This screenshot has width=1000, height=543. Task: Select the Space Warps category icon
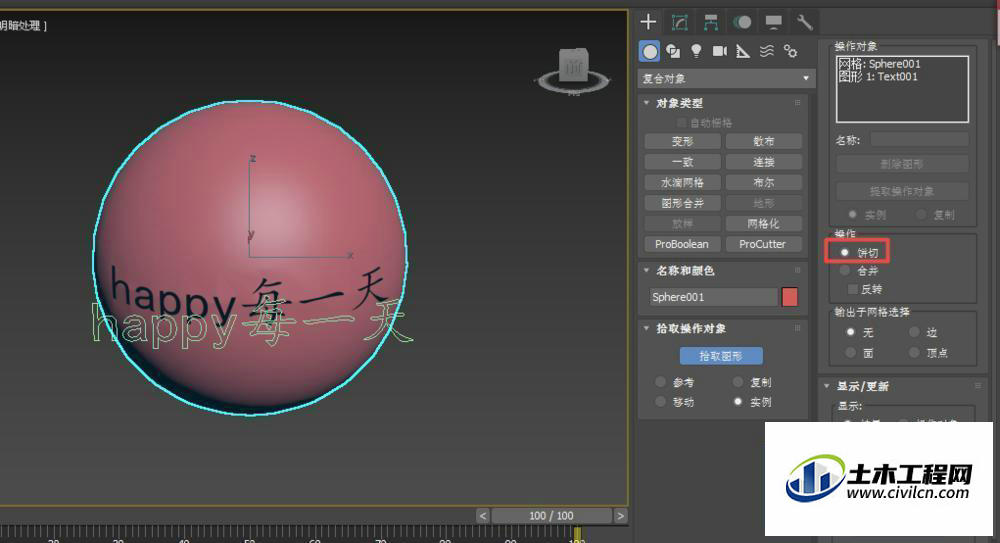767,51
